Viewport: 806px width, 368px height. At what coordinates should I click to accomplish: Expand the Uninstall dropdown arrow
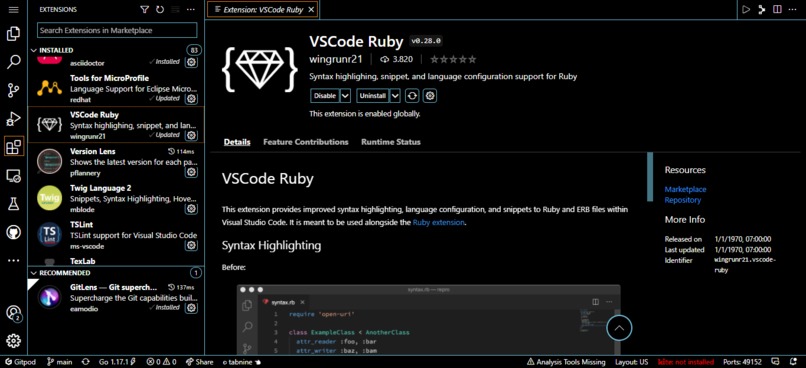point(395,96)
